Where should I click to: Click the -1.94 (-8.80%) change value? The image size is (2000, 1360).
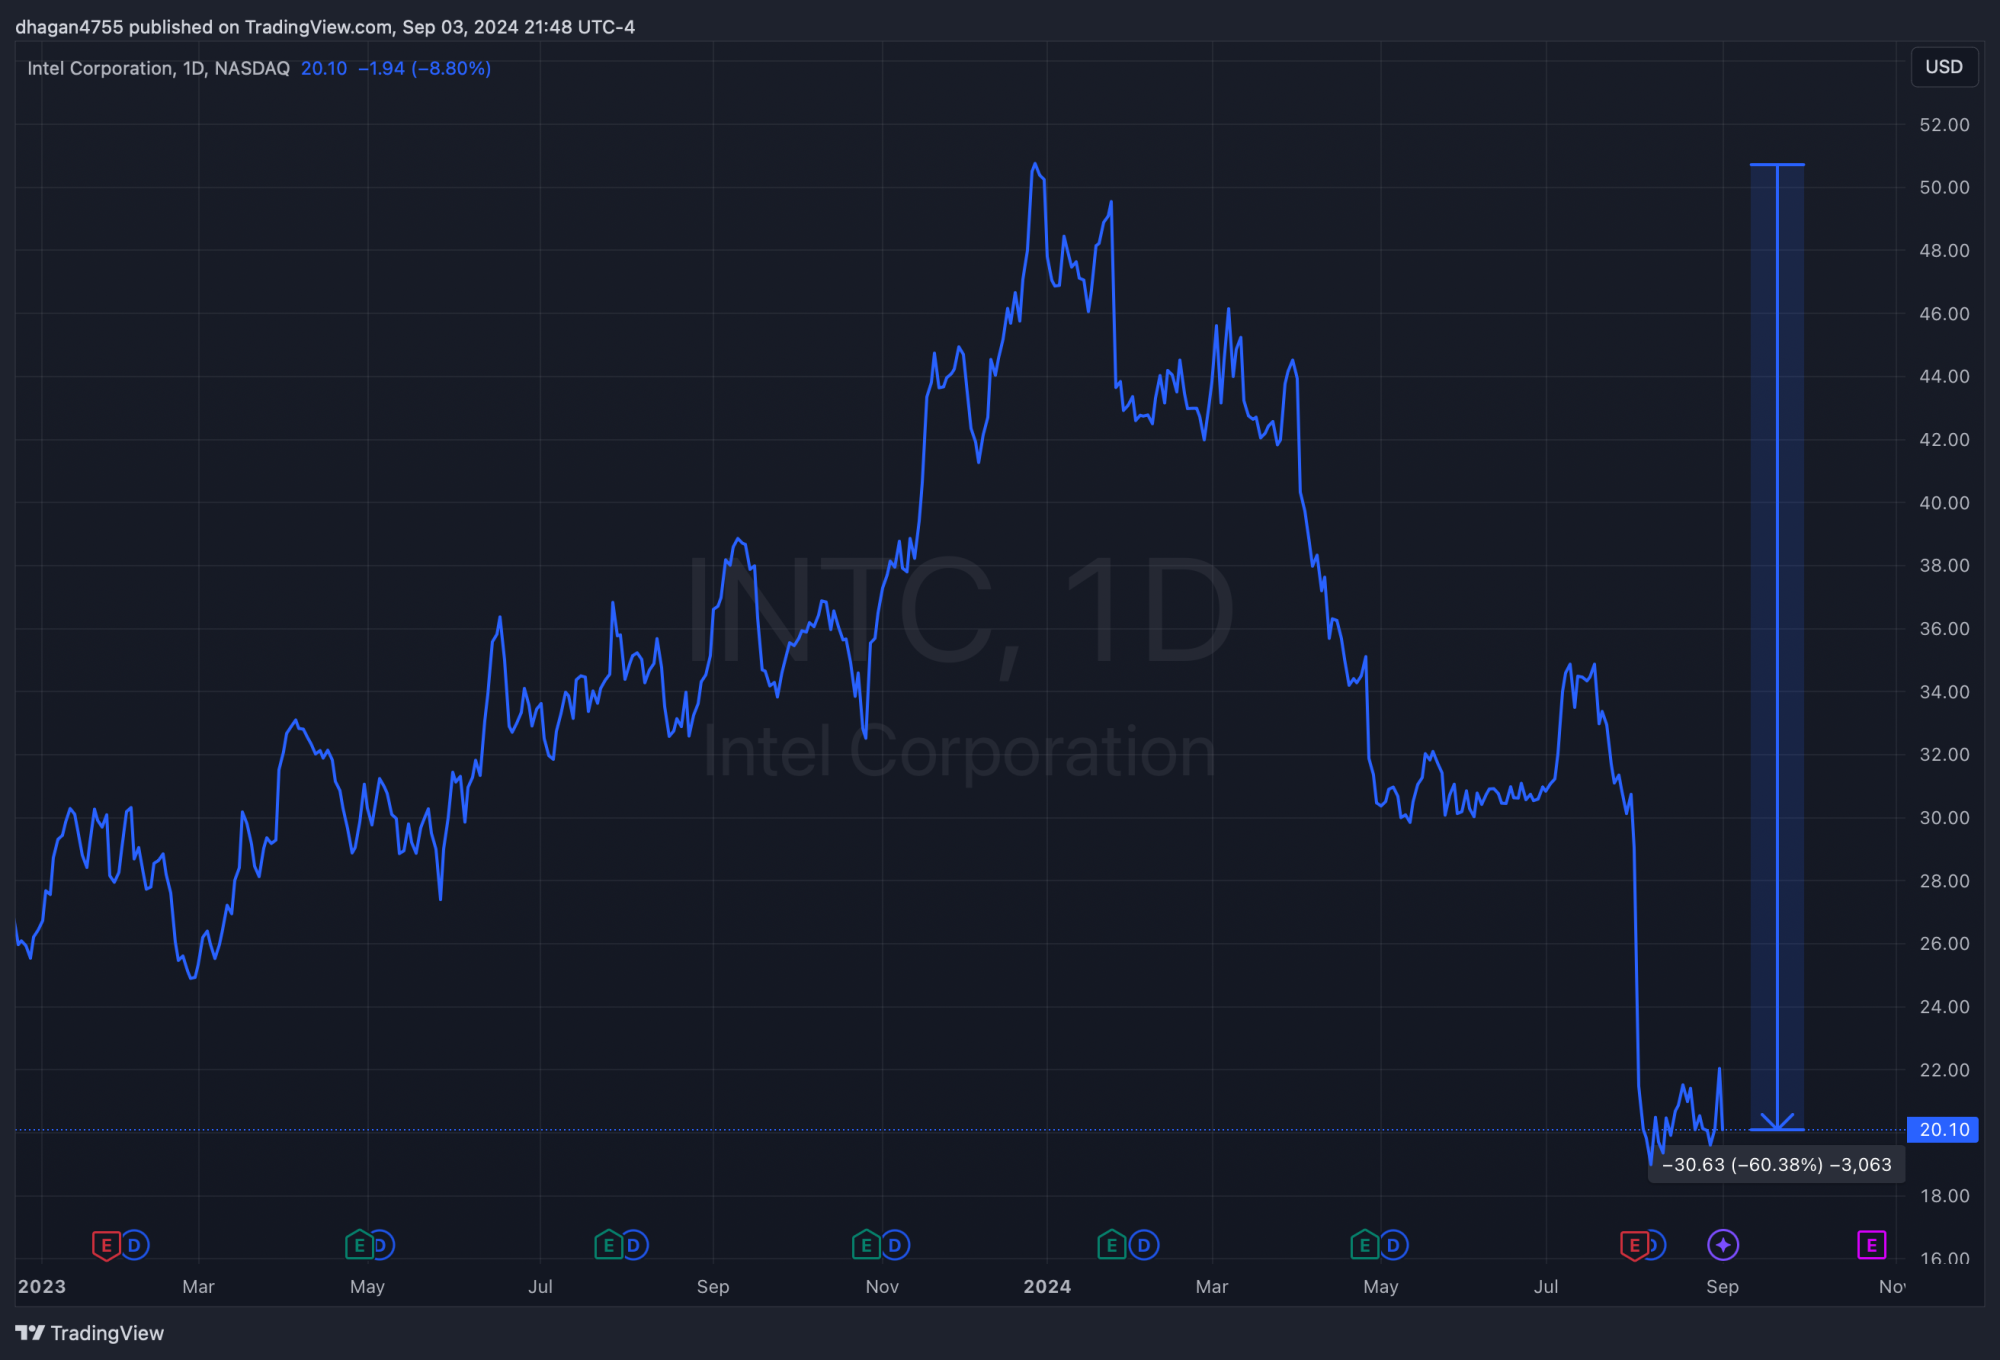coord(424,68)
